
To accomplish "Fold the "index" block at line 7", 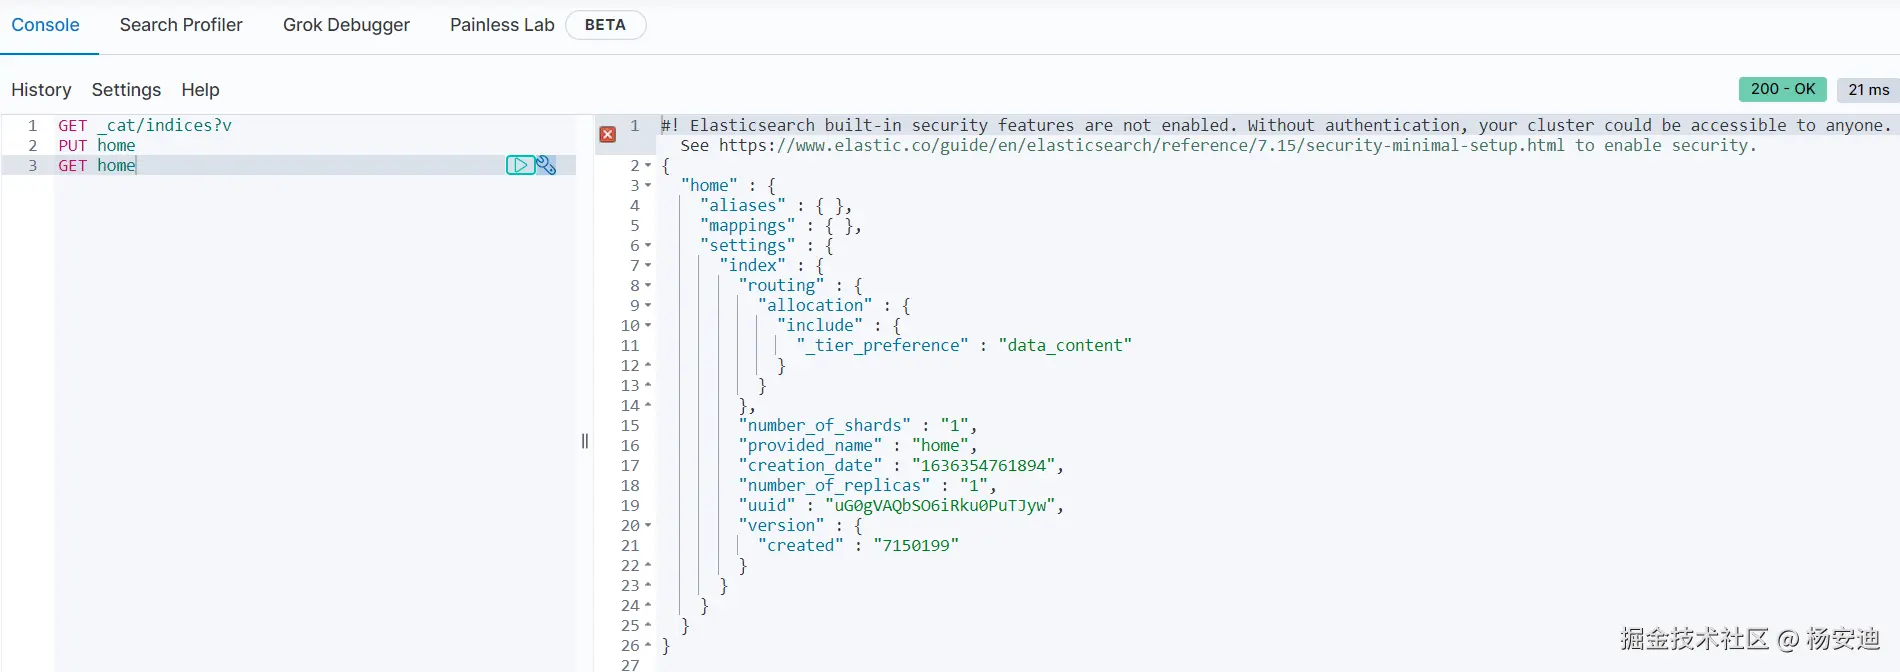I will 648,266.
